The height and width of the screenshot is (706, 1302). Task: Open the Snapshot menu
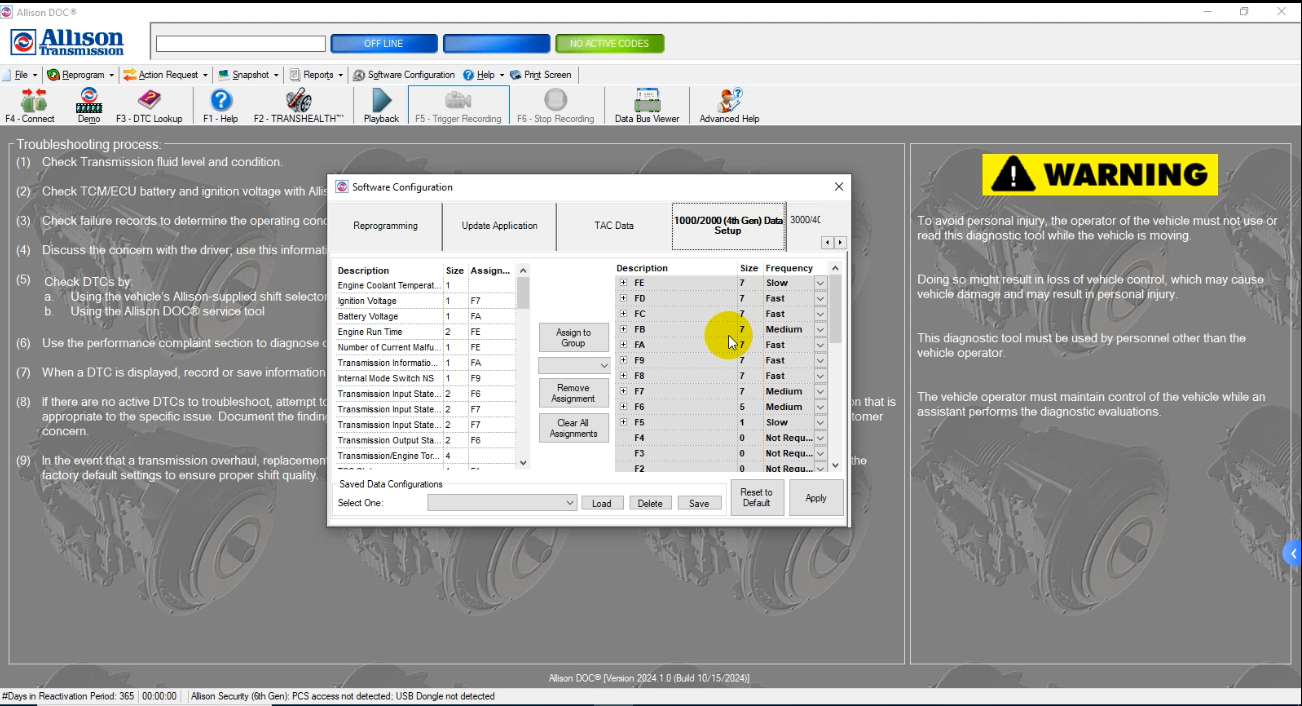point(248,75)
